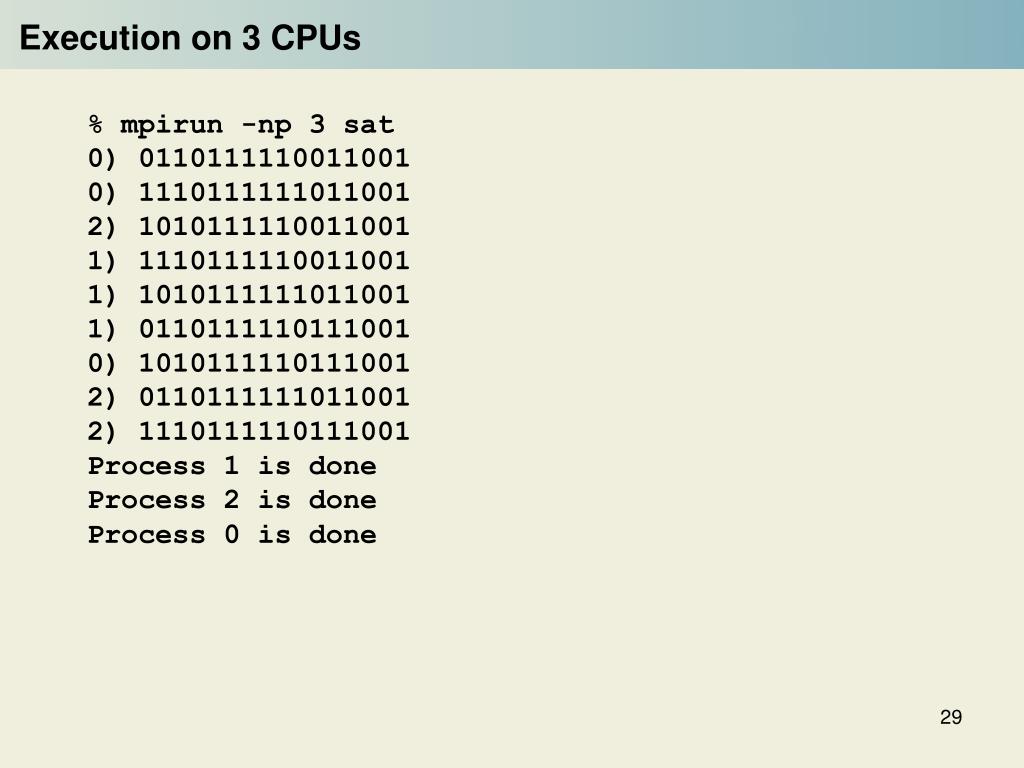This screenshot has height=768, width=1024.
Task: Select output line 0) 0110111110011001
Action: (248, 158)
